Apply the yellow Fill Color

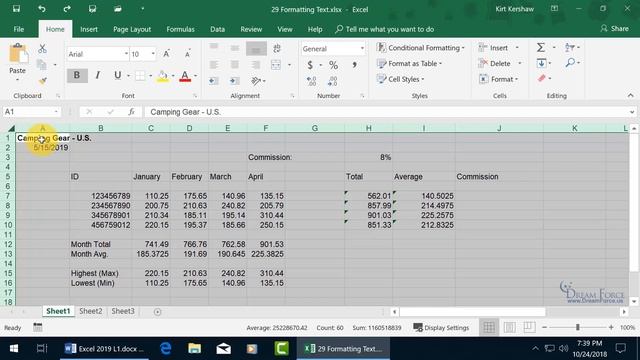click(x=162, y=76)
